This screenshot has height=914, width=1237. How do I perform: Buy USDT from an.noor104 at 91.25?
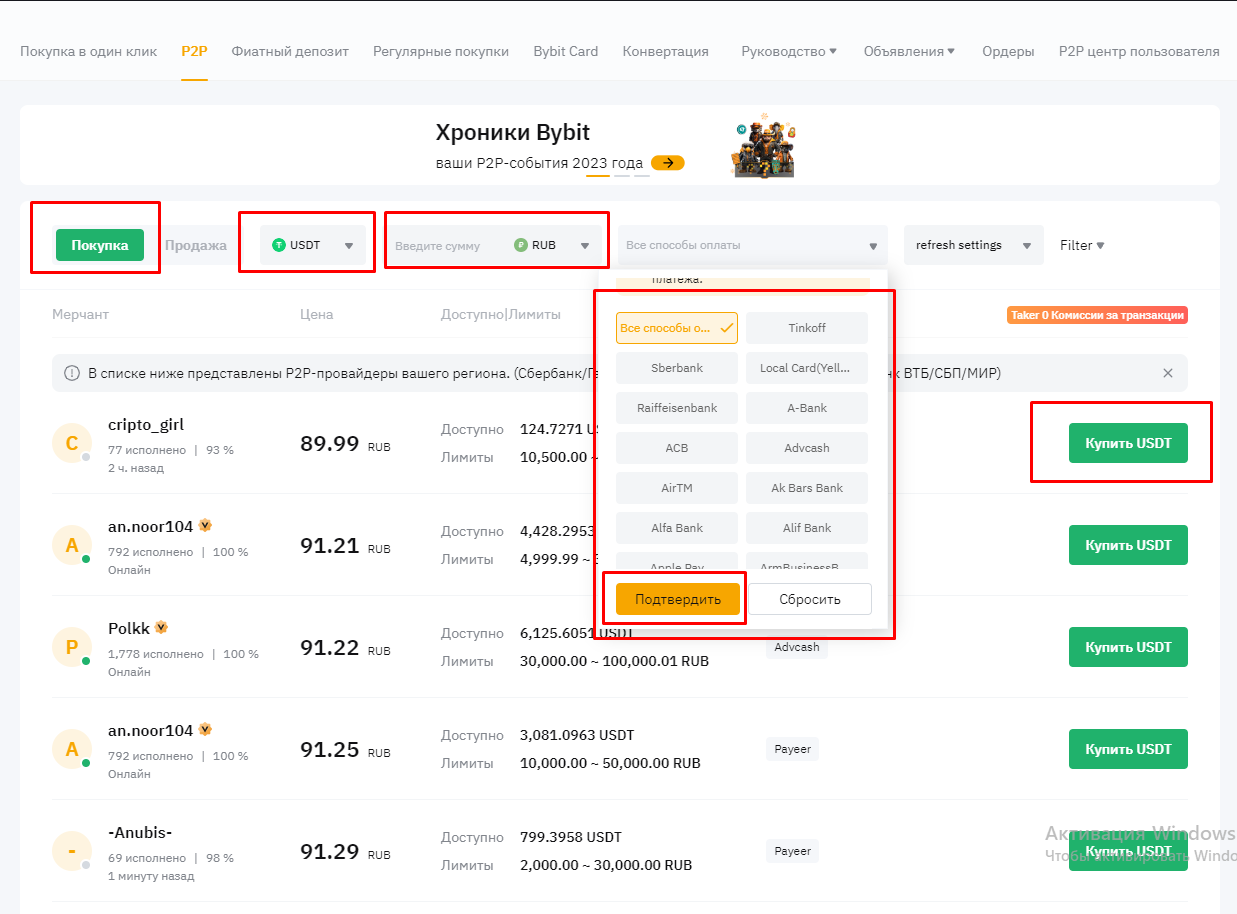[1128, 749]
